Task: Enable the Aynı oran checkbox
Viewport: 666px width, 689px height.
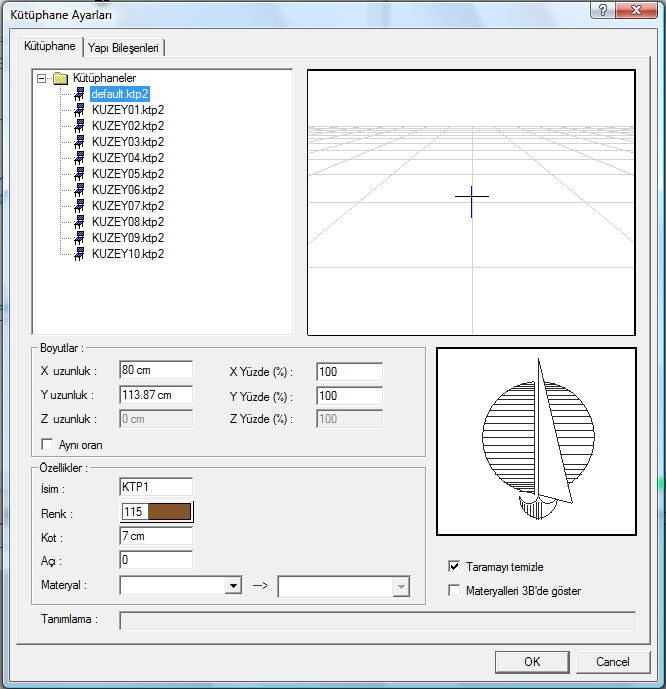Action: point(47,444)
